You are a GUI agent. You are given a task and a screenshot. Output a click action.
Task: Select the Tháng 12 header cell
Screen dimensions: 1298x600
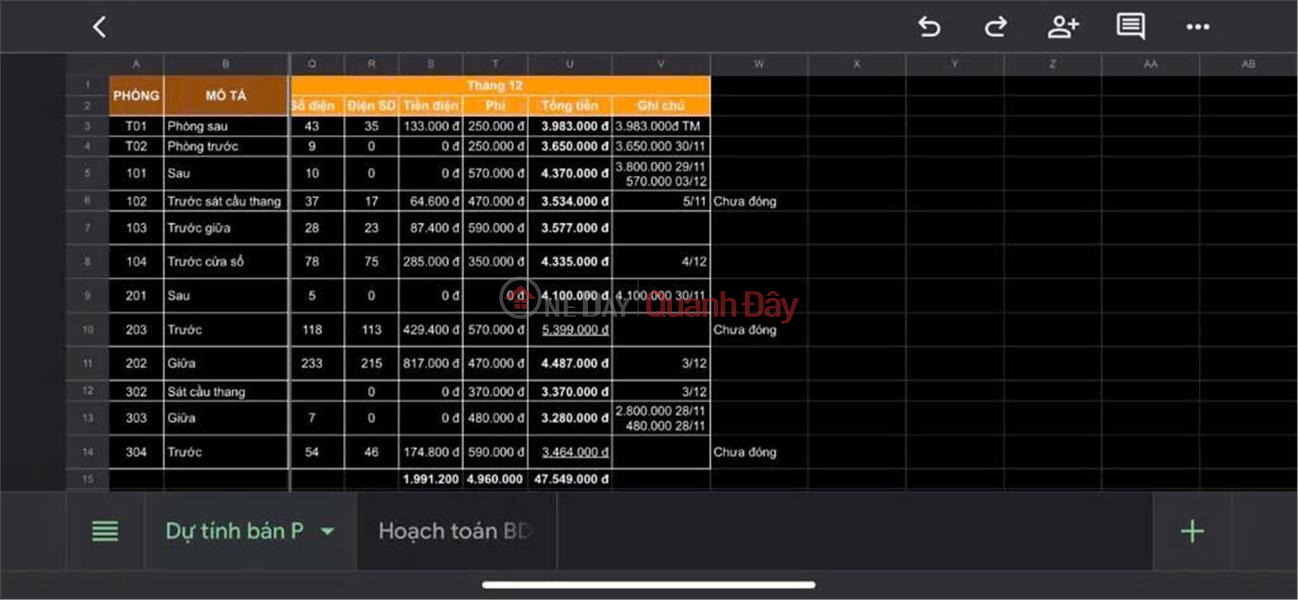click(x=500, y=86)
